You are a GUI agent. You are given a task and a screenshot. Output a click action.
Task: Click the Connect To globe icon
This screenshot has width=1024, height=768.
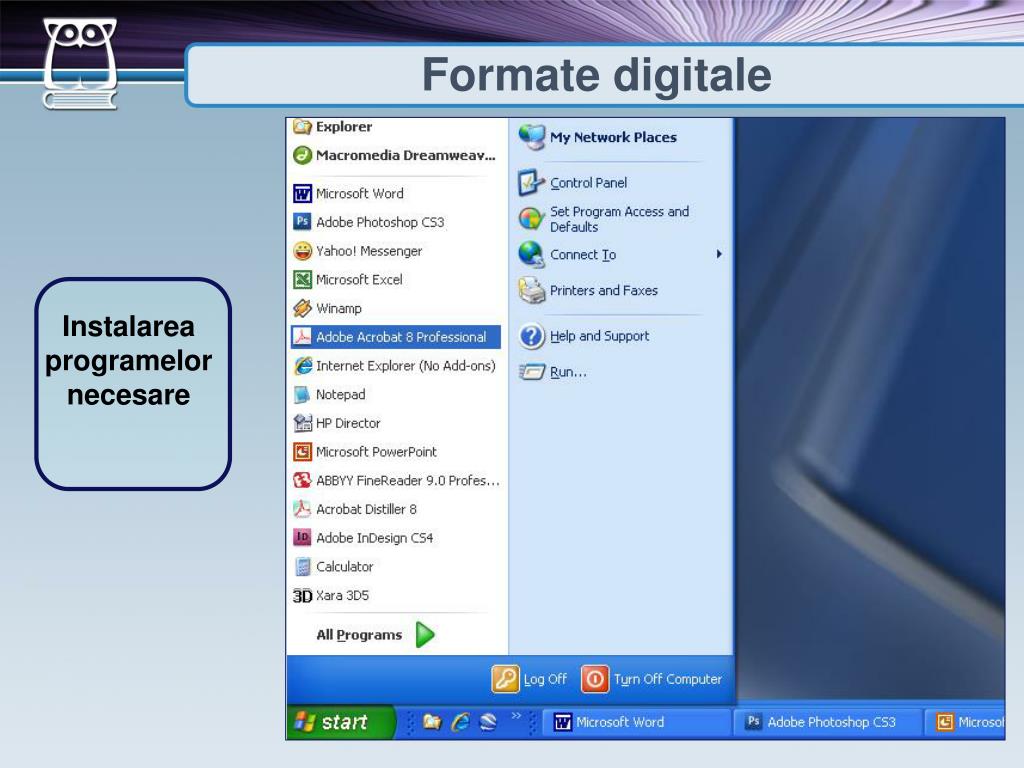click(531, 255)
